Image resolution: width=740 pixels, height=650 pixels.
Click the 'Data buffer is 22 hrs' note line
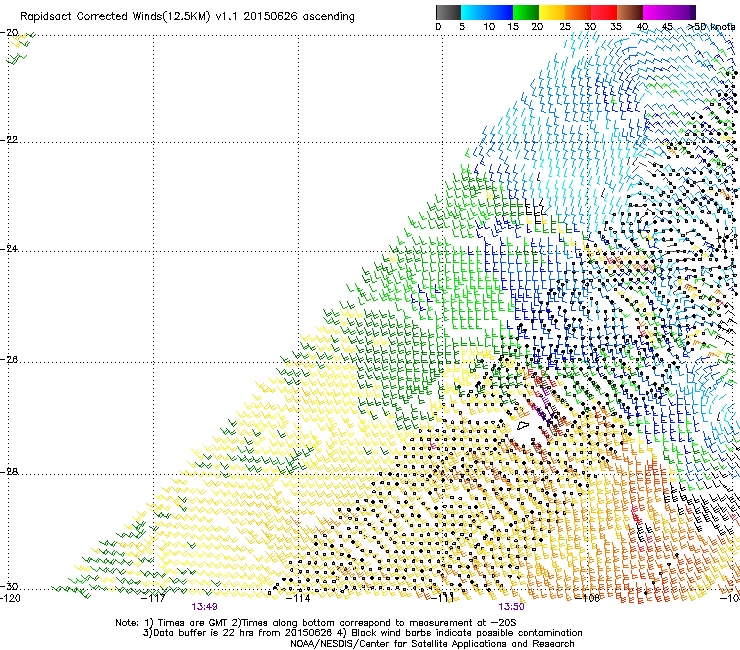pyautogui.click(x=362, y=633)
